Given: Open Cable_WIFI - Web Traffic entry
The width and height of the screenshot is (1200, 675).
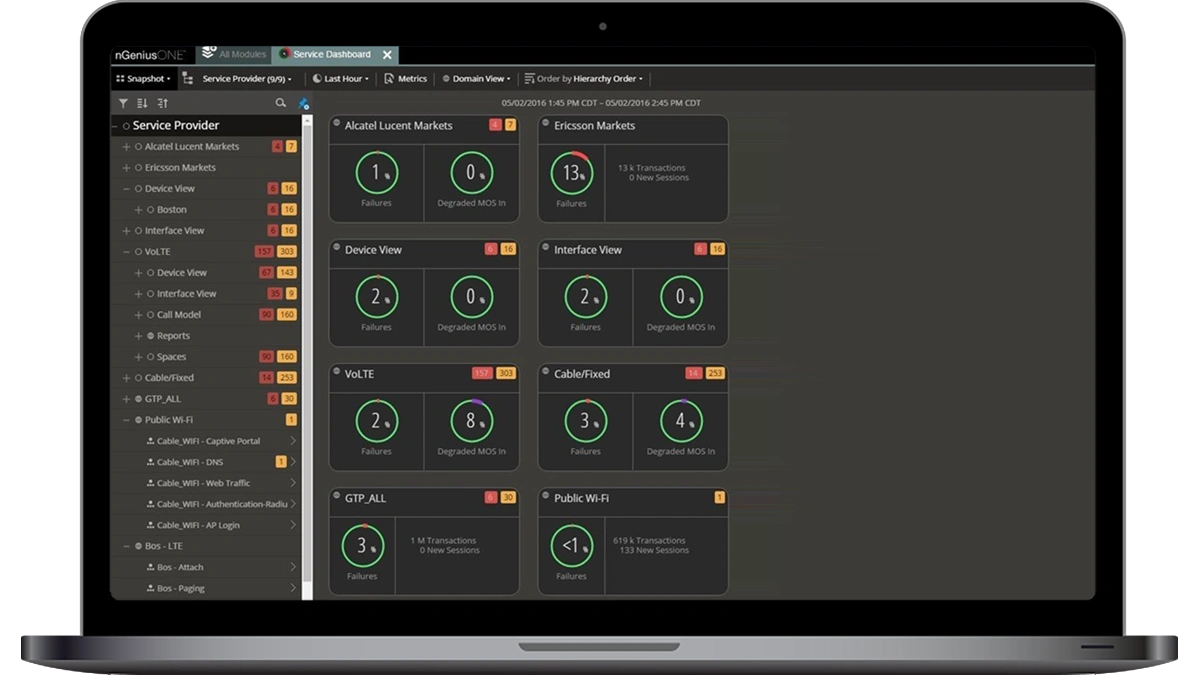Looking at the screenshot, I should point(203,483).
